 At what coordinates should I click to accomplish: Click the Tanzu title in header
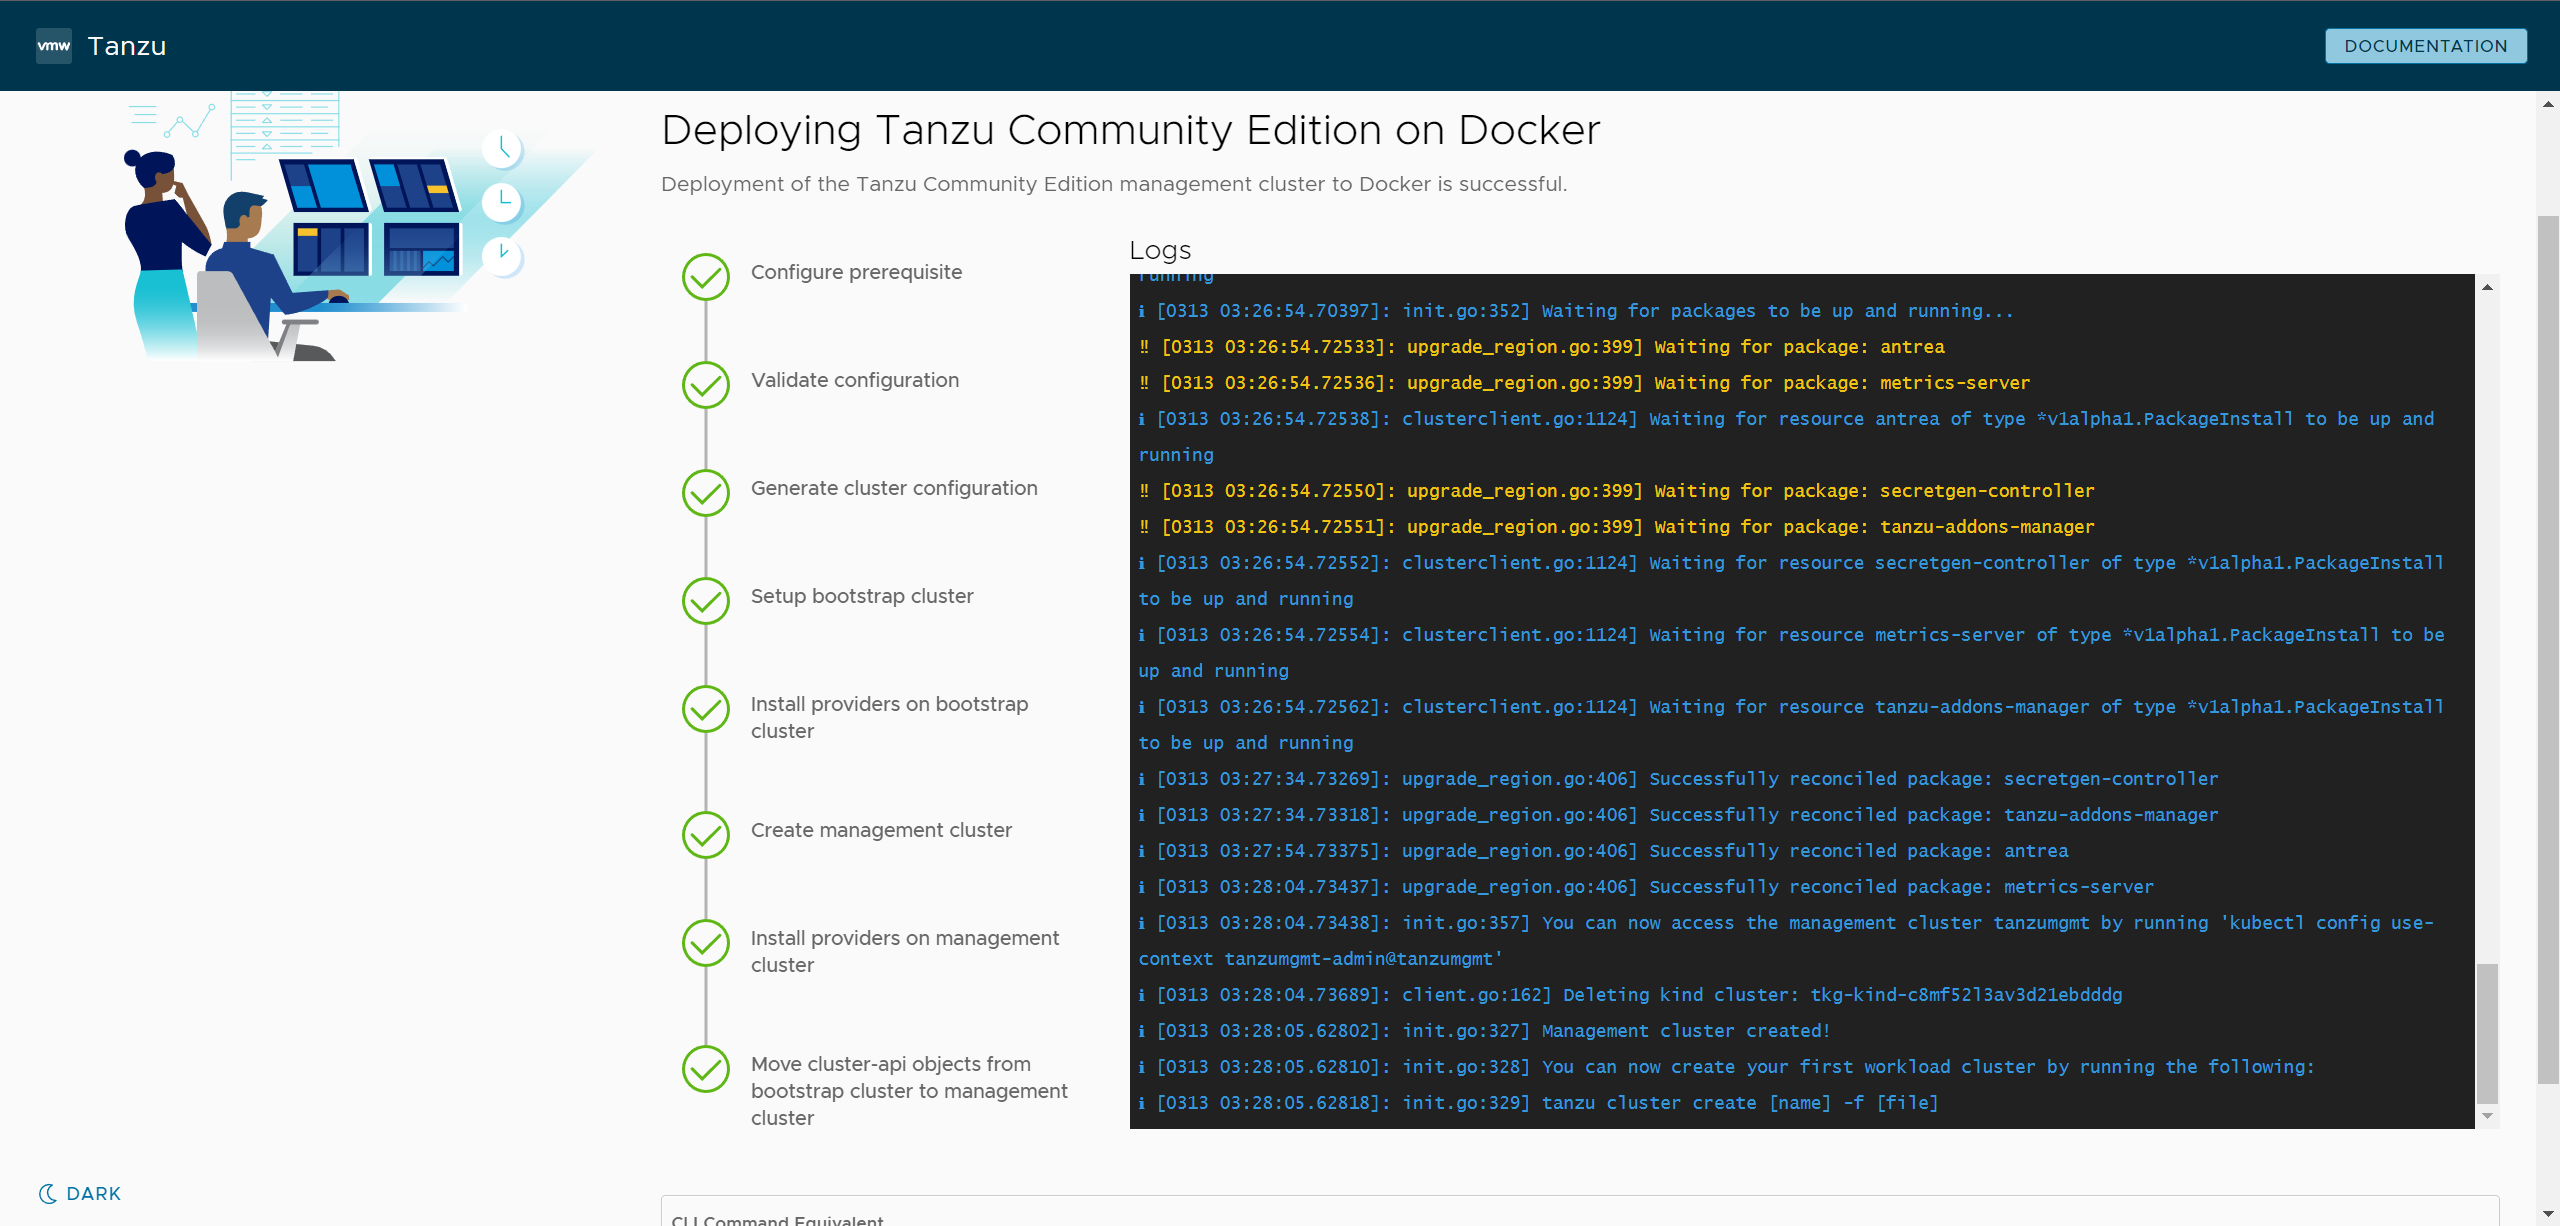(x=127, y=46)
